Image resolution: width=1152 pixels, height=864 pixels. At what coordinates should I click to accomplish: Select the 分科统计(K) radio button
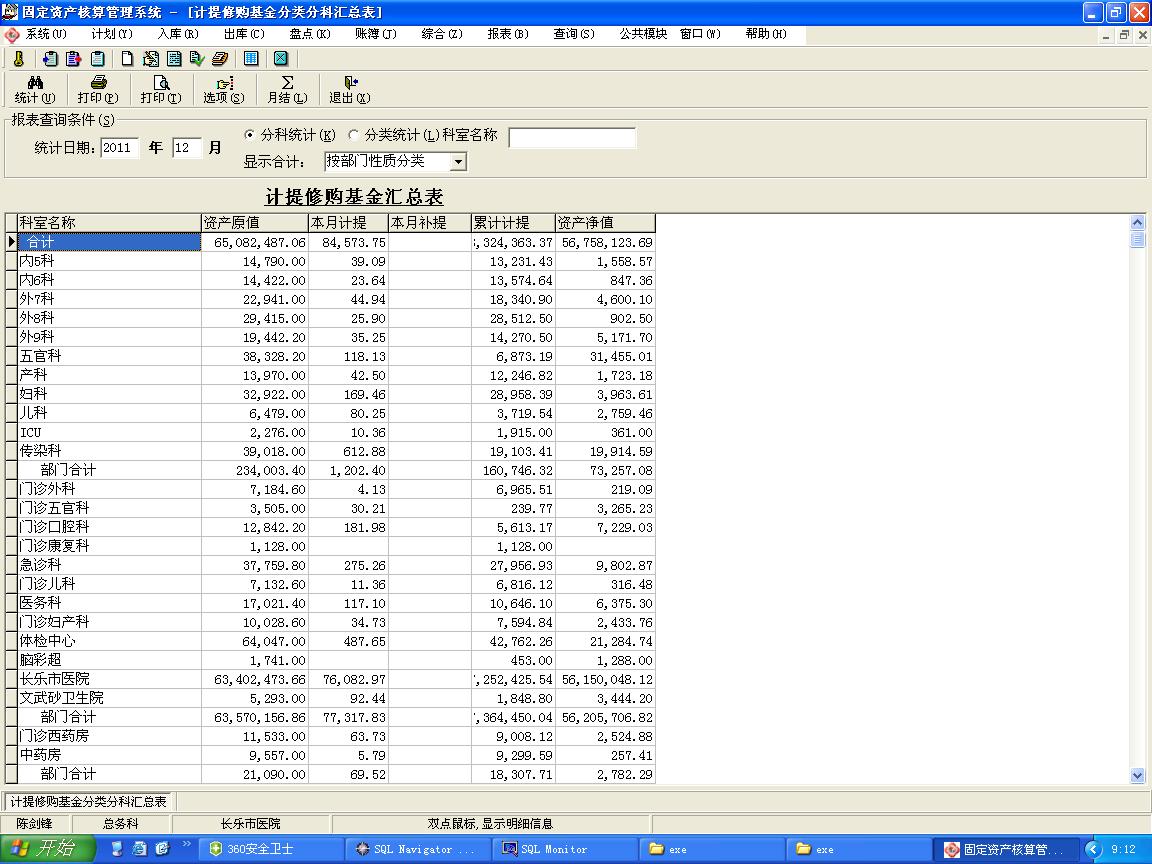(250, 135)
